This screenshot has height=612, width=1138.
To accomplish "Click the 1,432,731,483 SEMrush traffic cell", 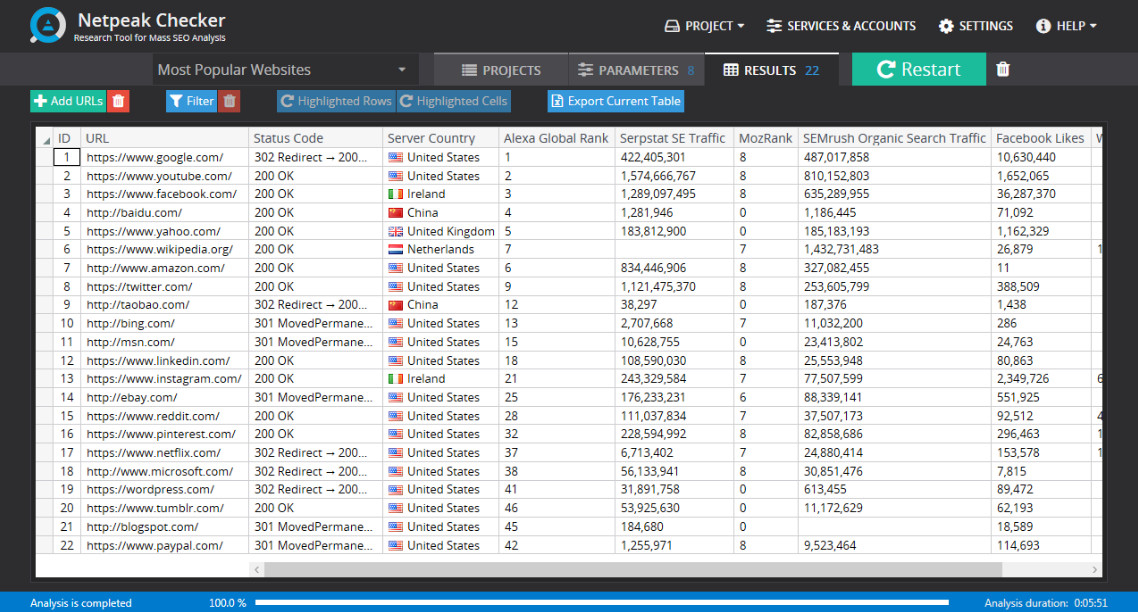I will [894, 249].
